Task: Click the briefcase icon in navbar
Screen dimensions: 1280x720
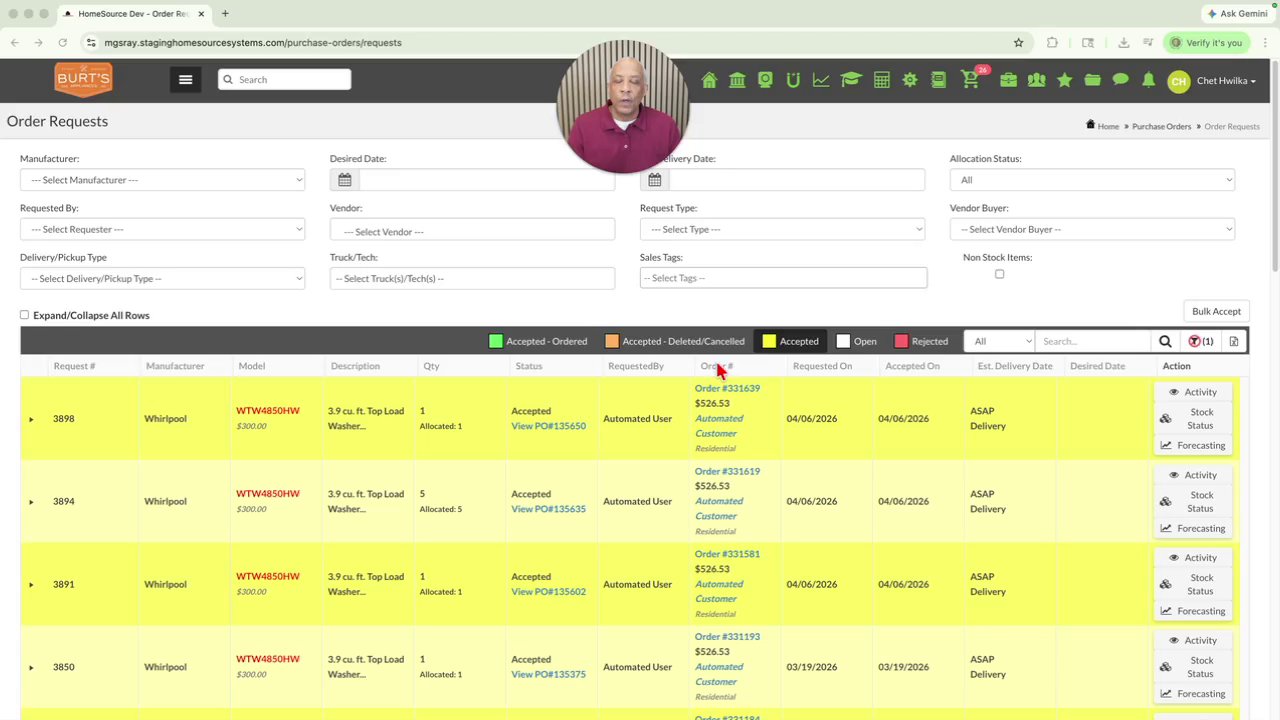Action: click(1008, 80)
